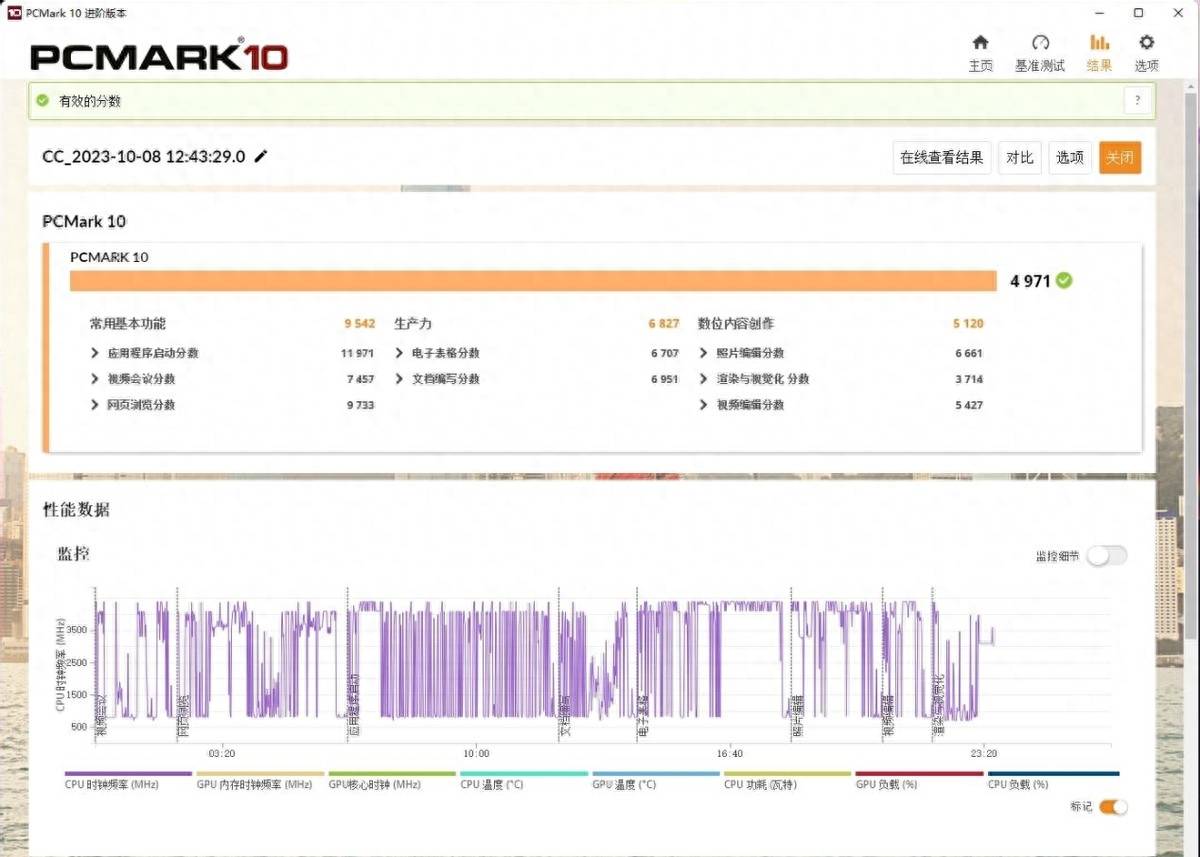Click the orange 关闭 button
Viewport: 1200px width, 857px height.
pos(1120,157)
